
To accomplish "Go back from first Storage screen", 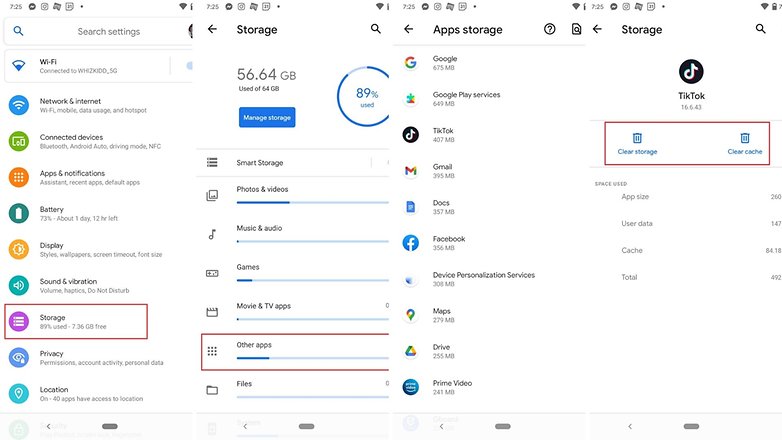I will (x=212, y=29).
